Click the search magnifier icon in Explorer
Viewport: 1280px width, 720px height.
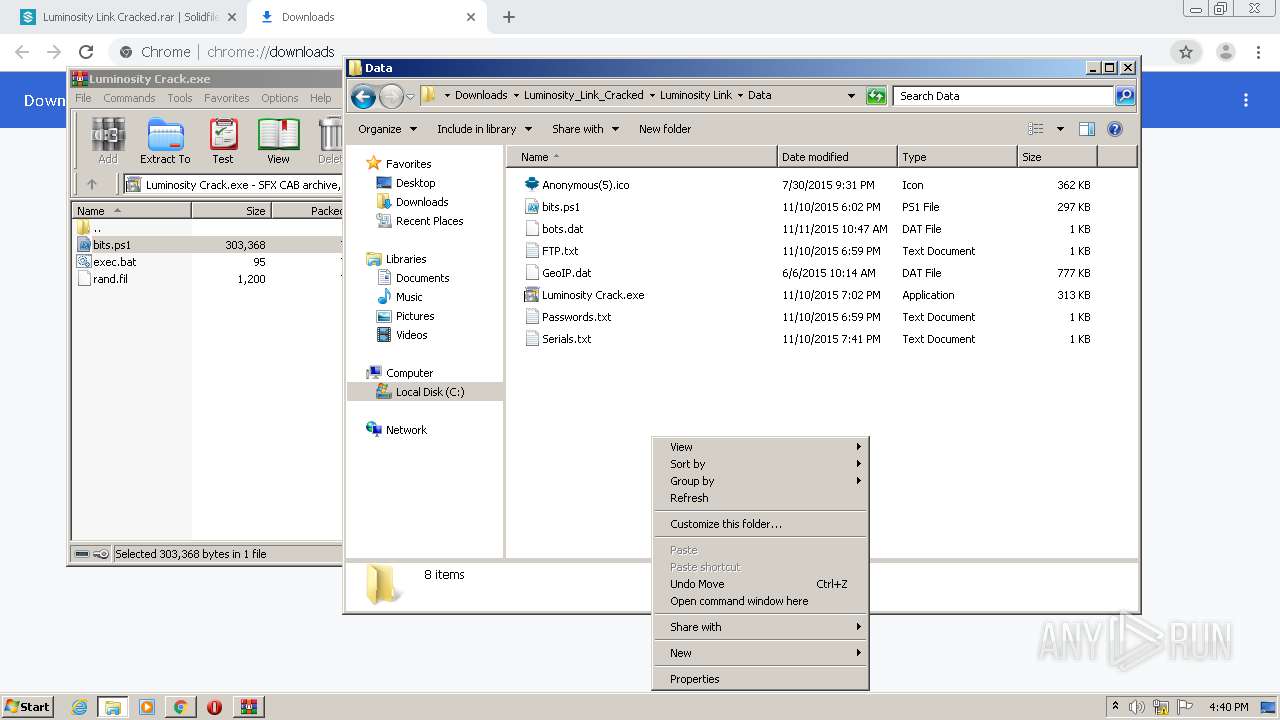coord(1125,96)
